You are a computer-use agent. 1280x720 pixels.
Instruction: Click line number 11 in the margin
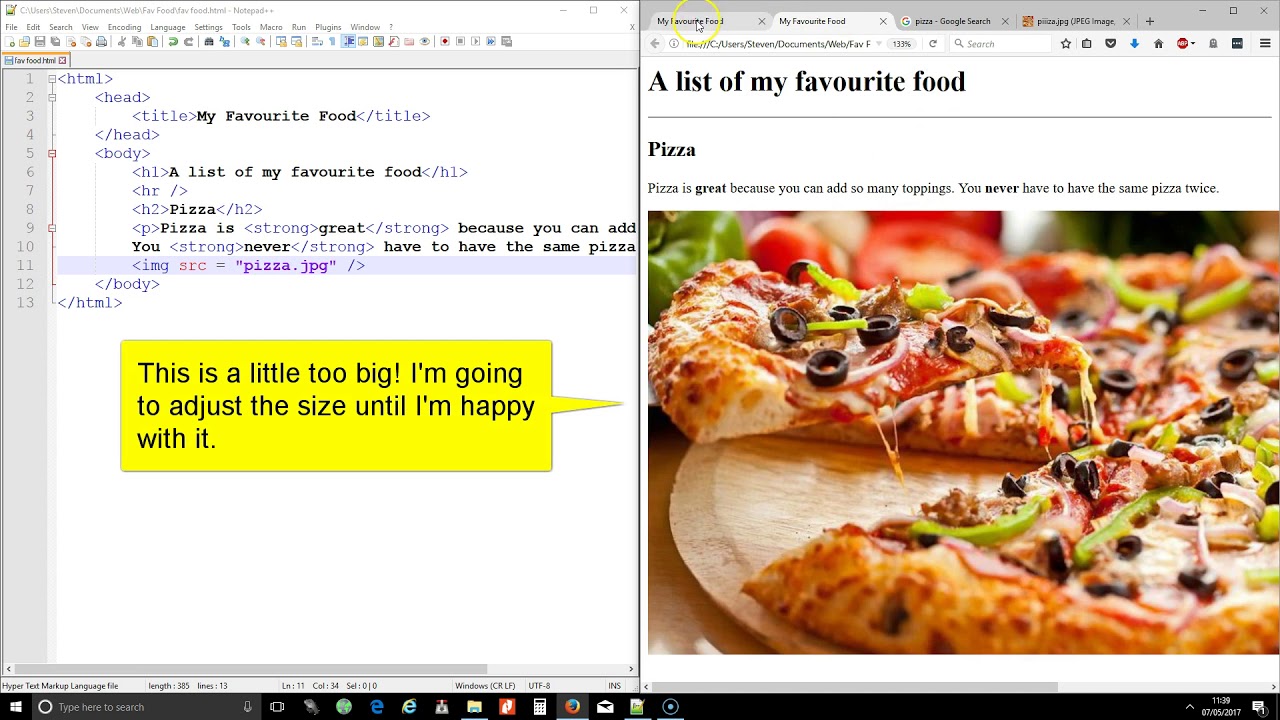[25, 265]
